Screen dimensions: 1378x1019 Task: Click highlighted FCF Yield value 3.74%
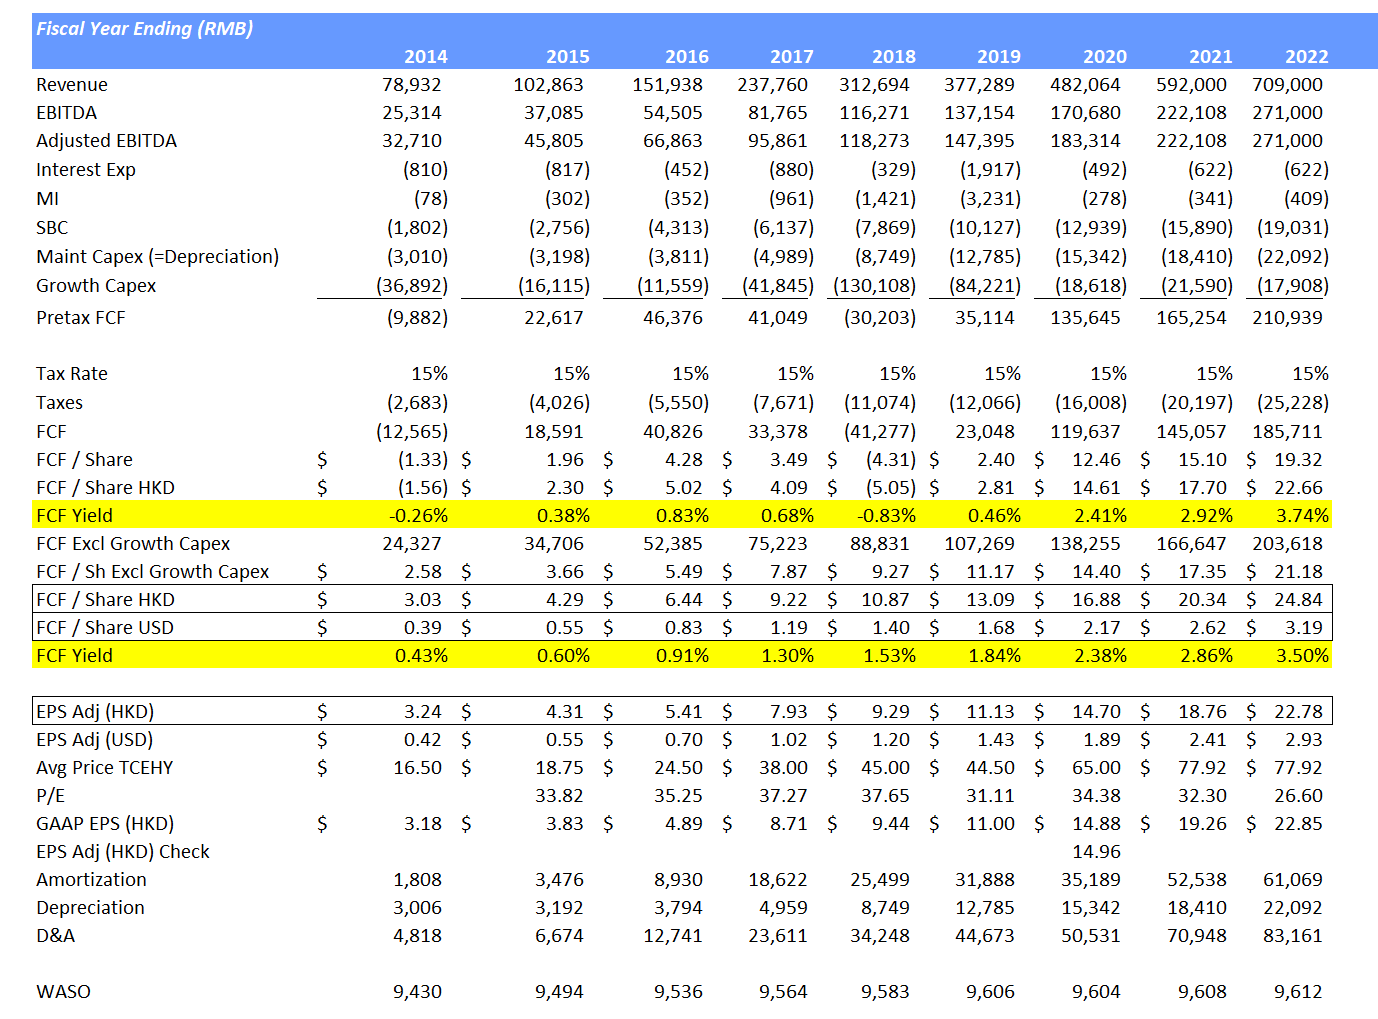(x=1302, y=516)
